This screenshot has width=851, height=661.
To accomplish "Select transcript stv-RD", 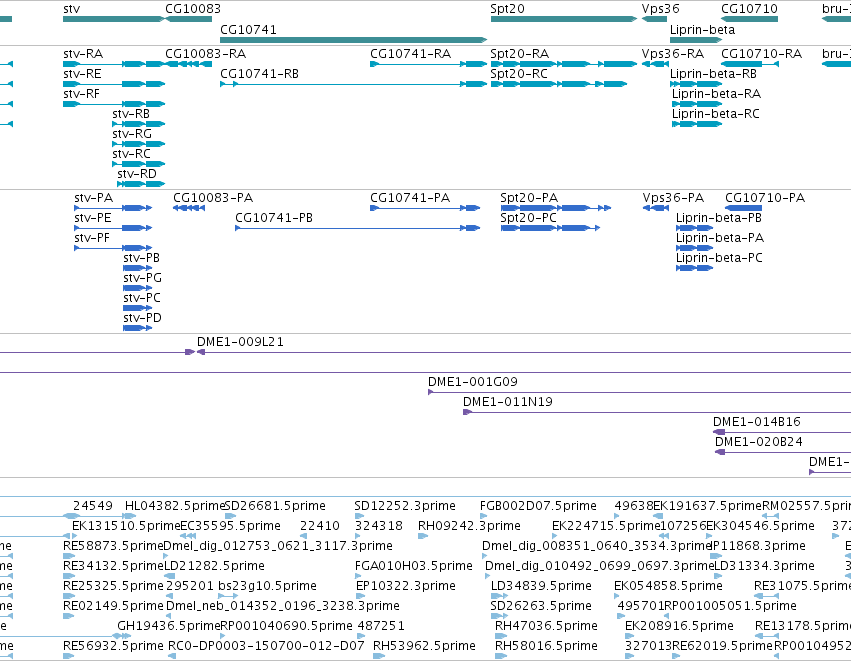I will pyautogui.click(x=141, y=185).
